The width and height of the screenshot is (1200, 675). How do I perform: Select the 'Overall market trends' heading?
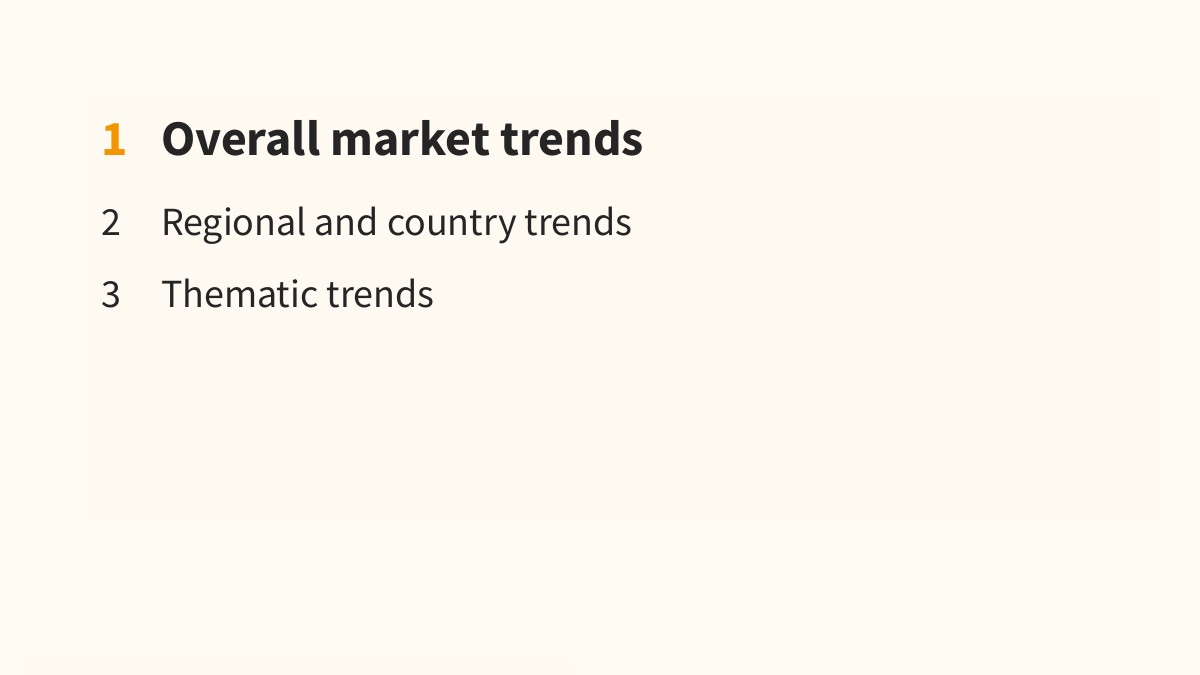click(402, 139)
